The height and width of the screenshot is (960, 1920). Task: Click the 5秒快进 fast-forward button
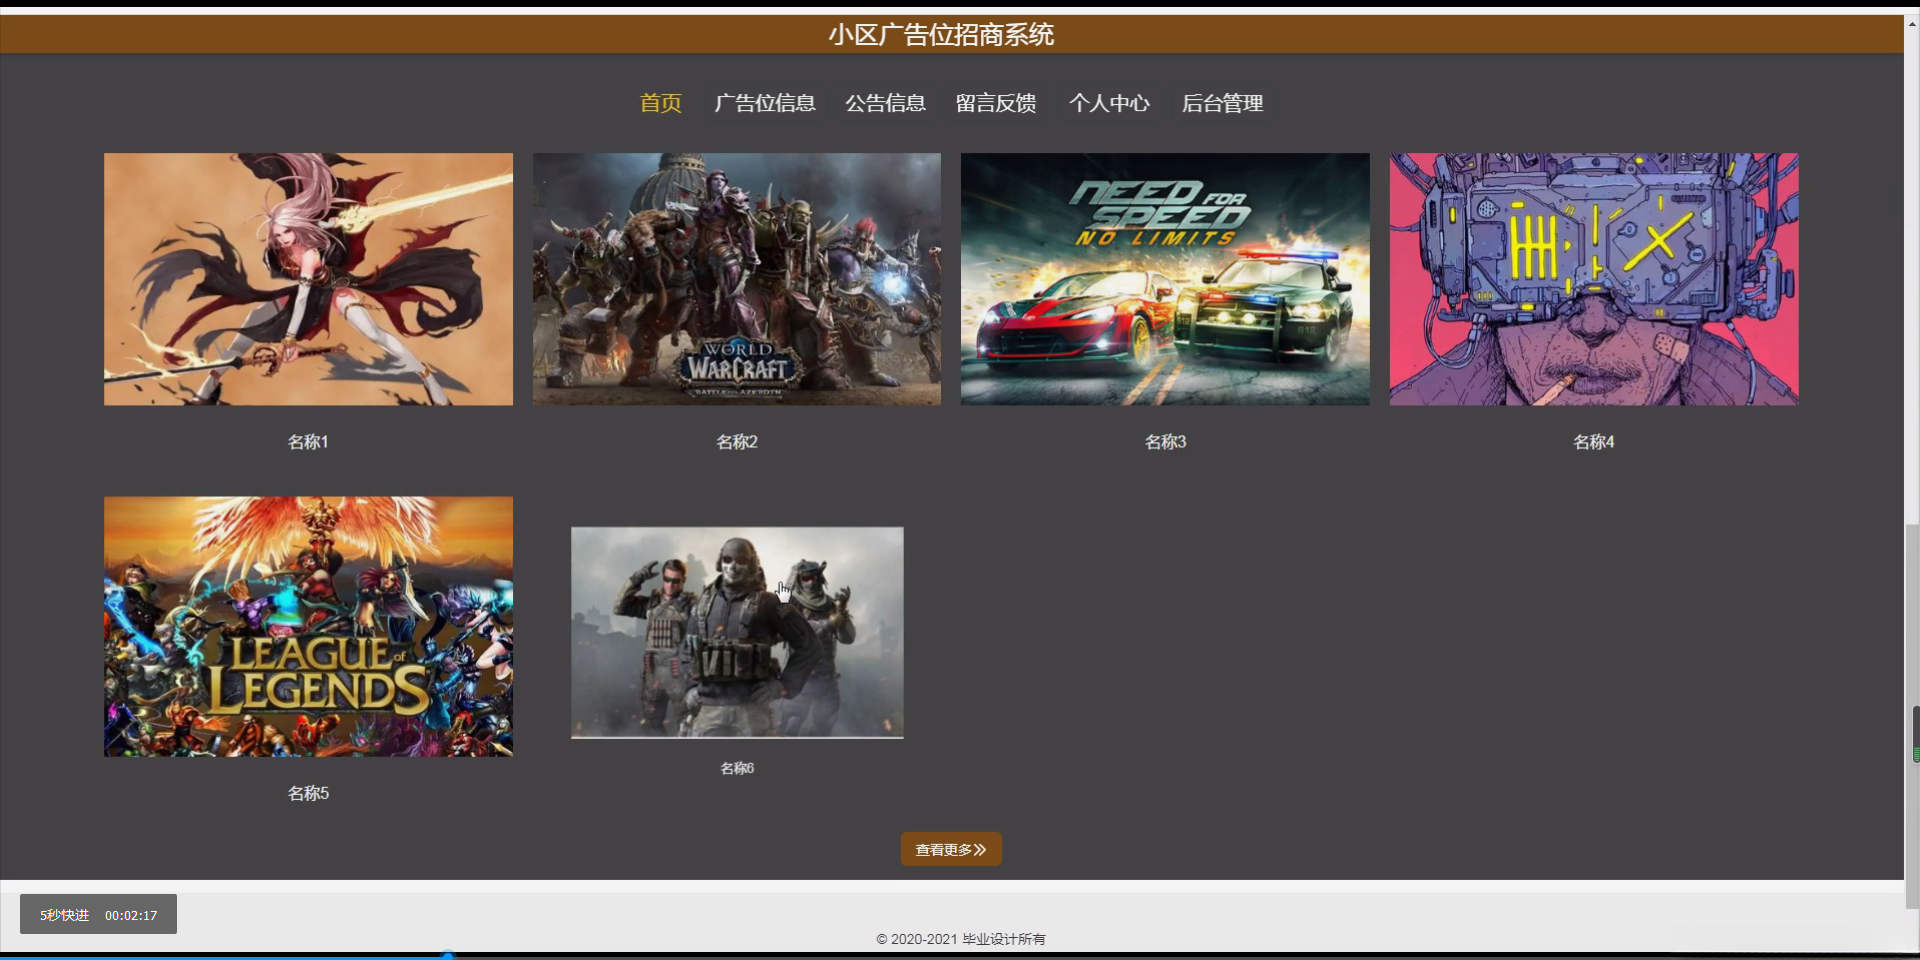pos(64,915)
